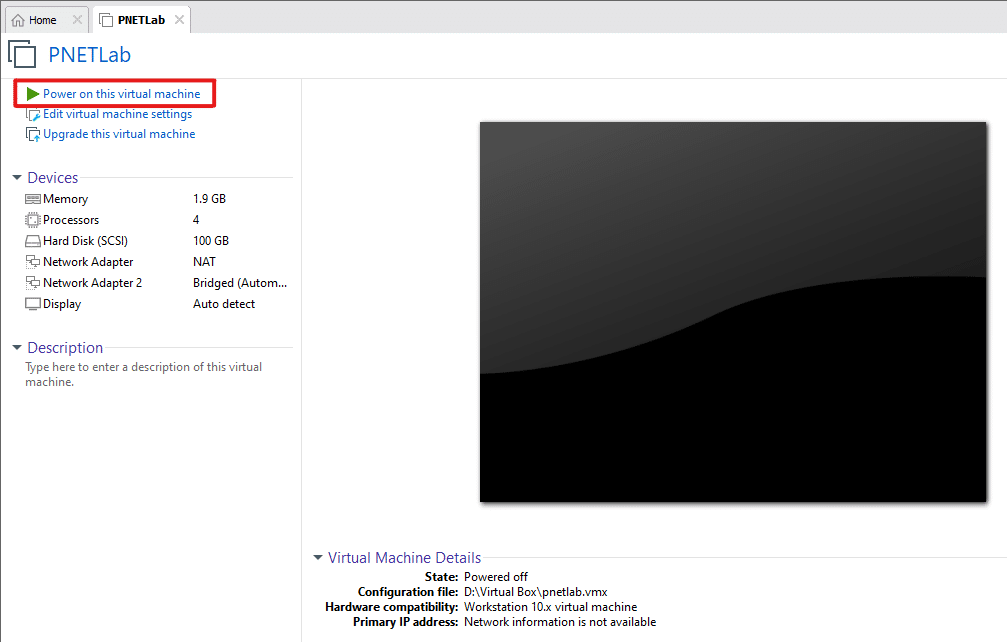Open the Display device label

62,304
